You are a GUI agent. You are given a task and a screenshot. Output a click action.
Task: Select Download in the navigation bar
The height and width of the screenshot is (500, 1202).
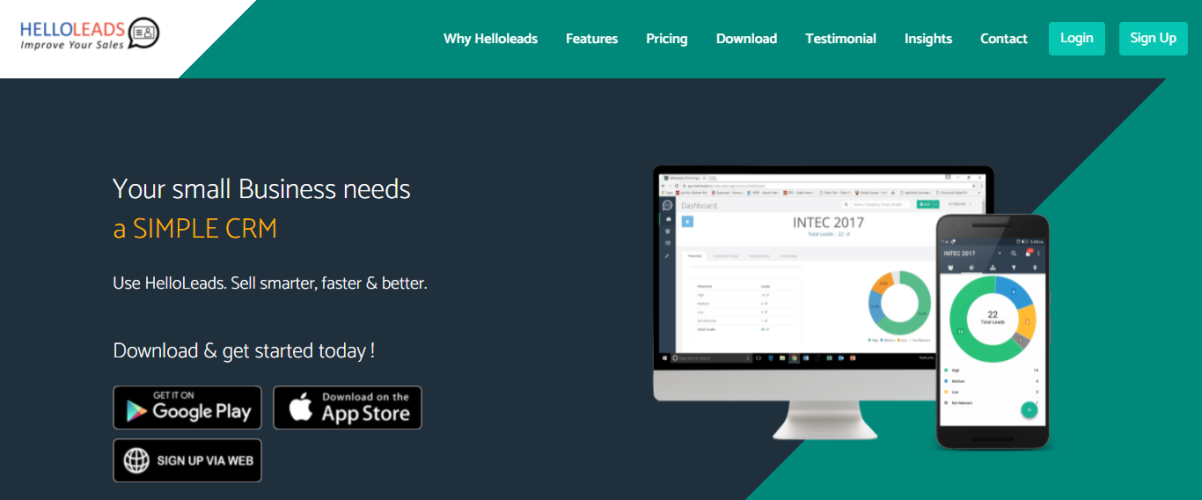pos(746,39)
